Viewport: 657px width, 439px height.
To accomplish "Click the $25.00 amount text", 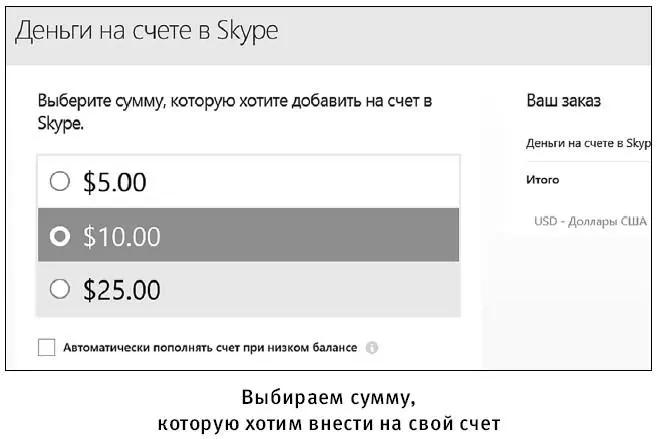I will (122, 290).
